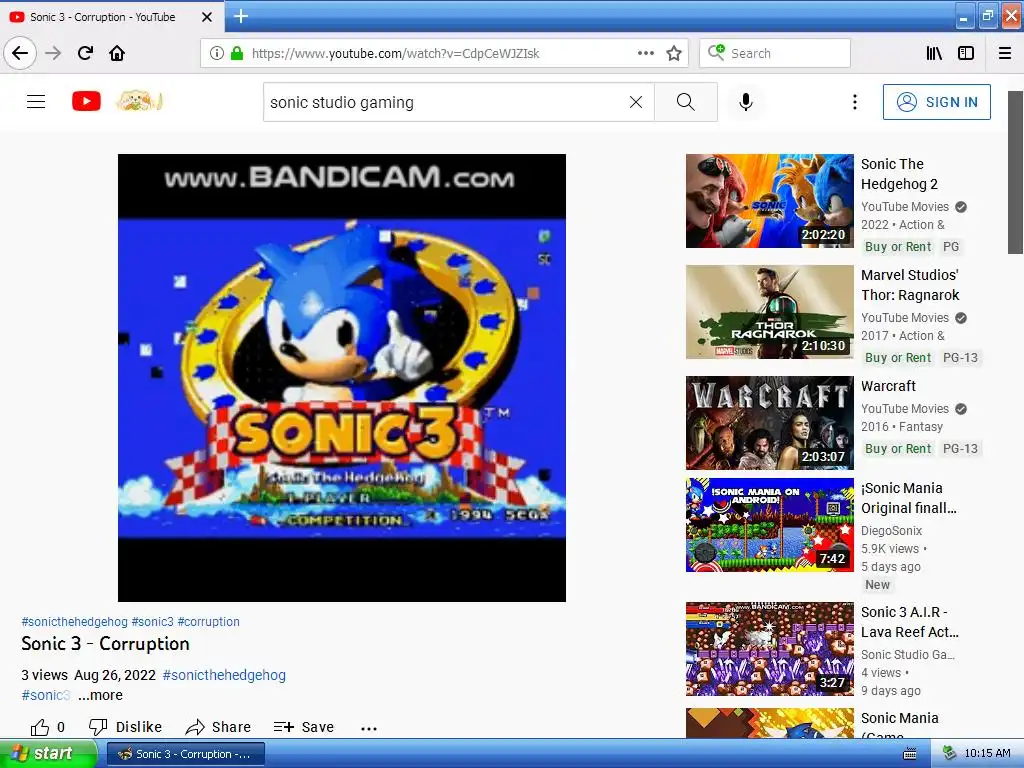Image resolution: width=1024 pixels, height=768 pixels.
Task: Open the Thor: Ragnarok thumbnail
Action: 769,312
